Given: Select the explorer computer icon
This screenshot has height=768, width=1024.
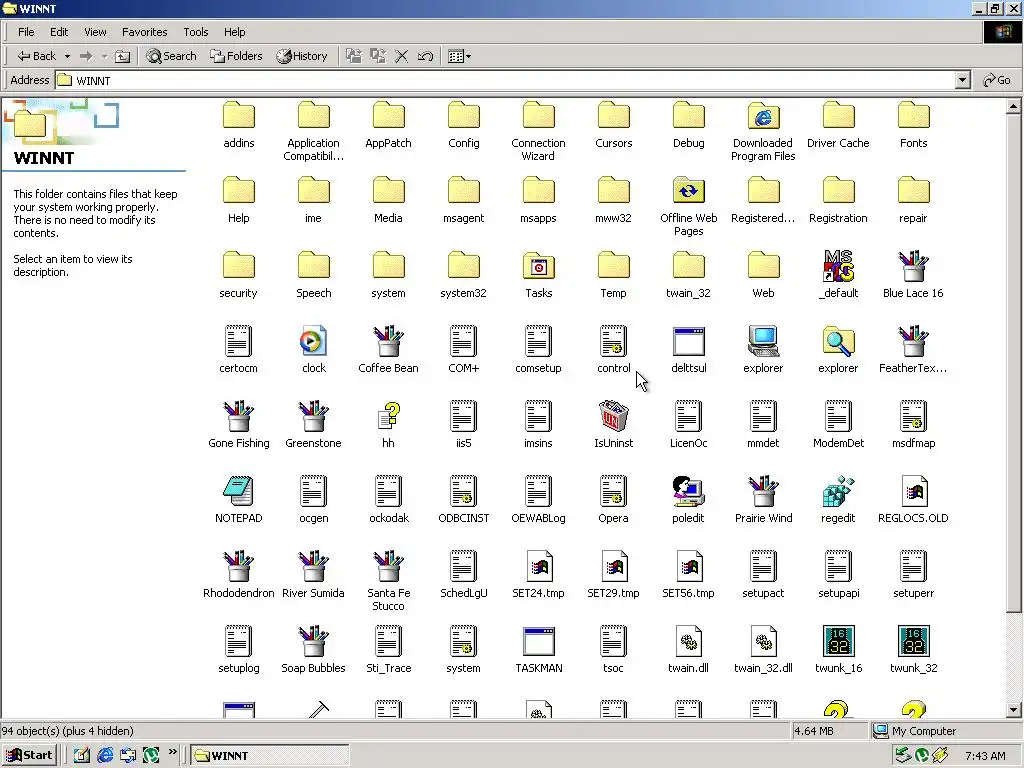Looking at the screenshot, I should tap(763, 341).
